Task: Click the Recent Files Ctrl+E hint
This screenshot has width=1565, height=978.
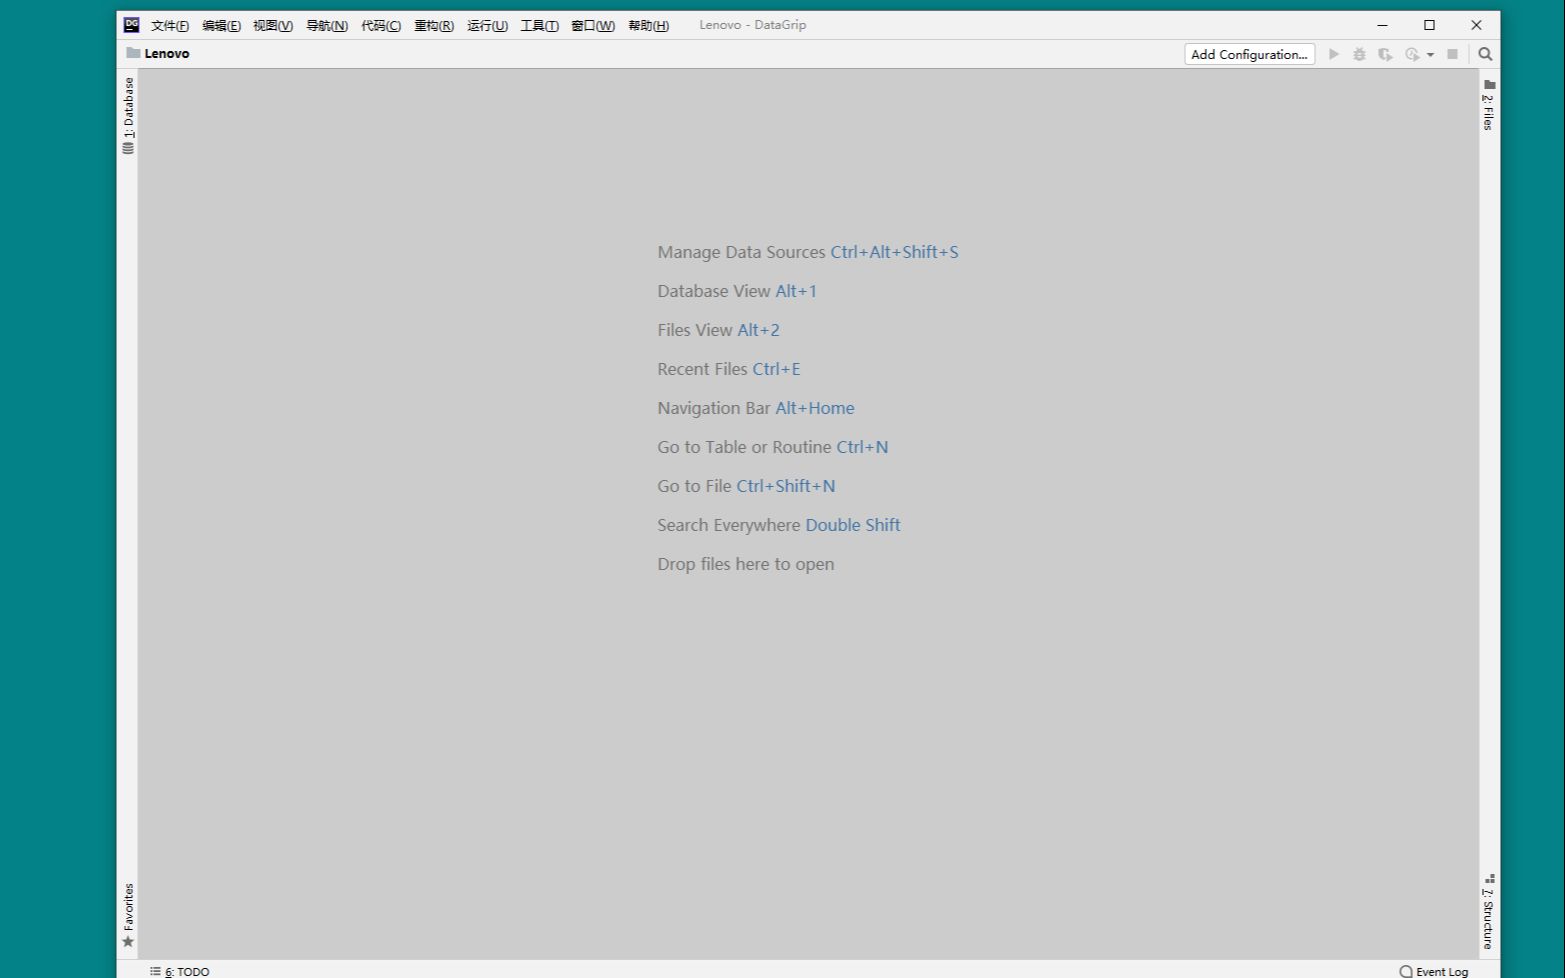Action: coord(728,369)
